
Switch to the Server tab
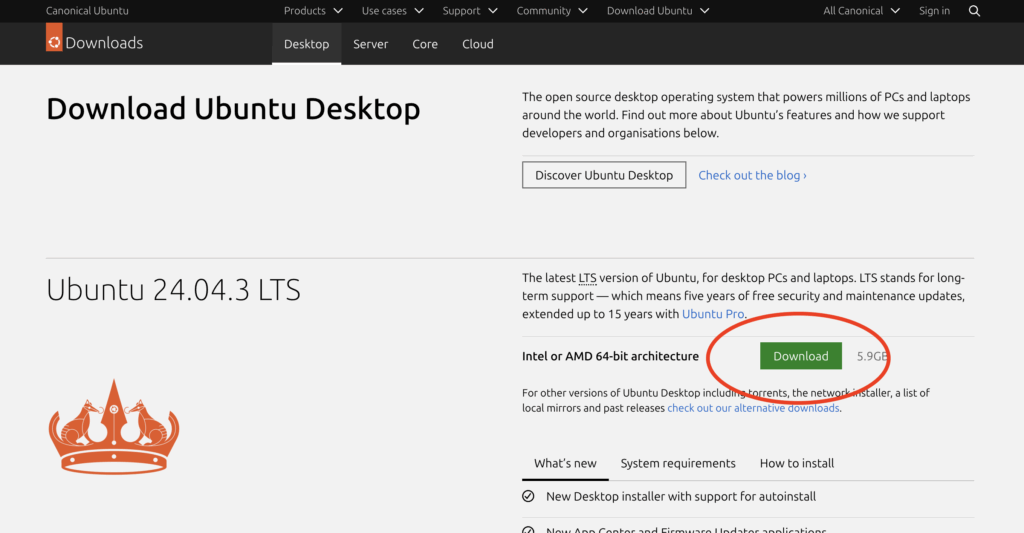[x=370, y=44]
